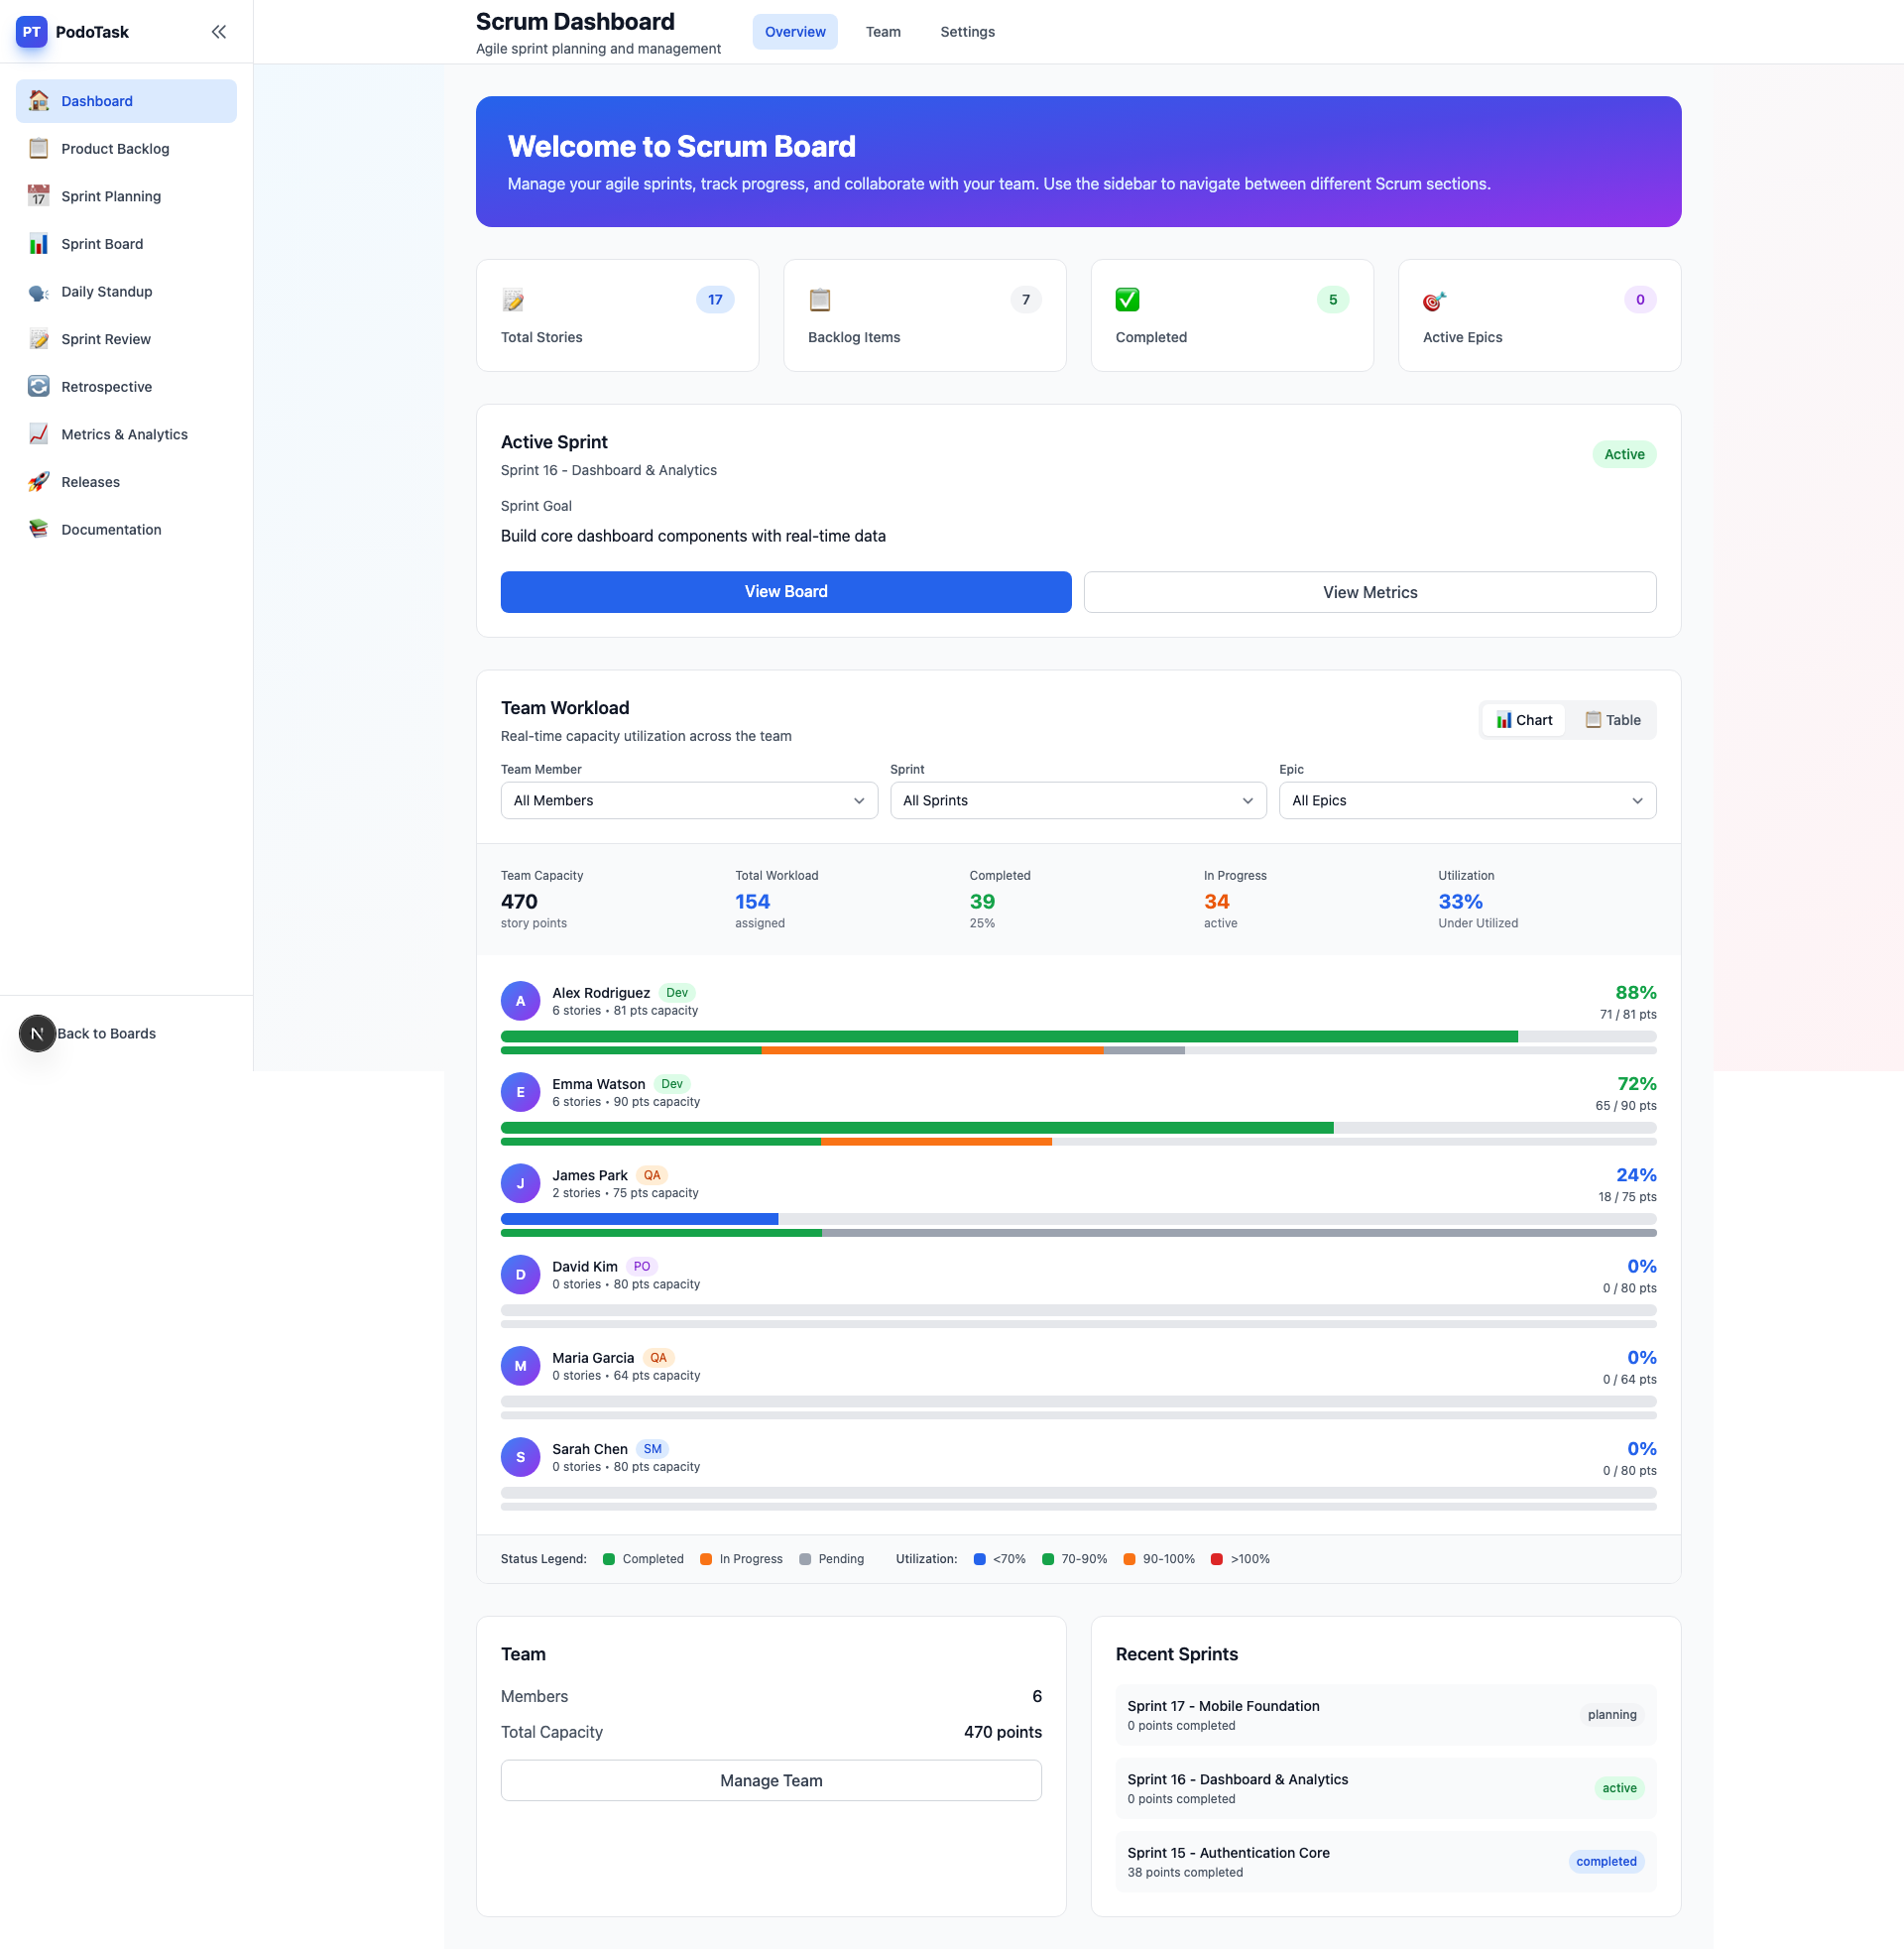
Task: Switch the Team Workload view to Table
Action: (1613, 720)
